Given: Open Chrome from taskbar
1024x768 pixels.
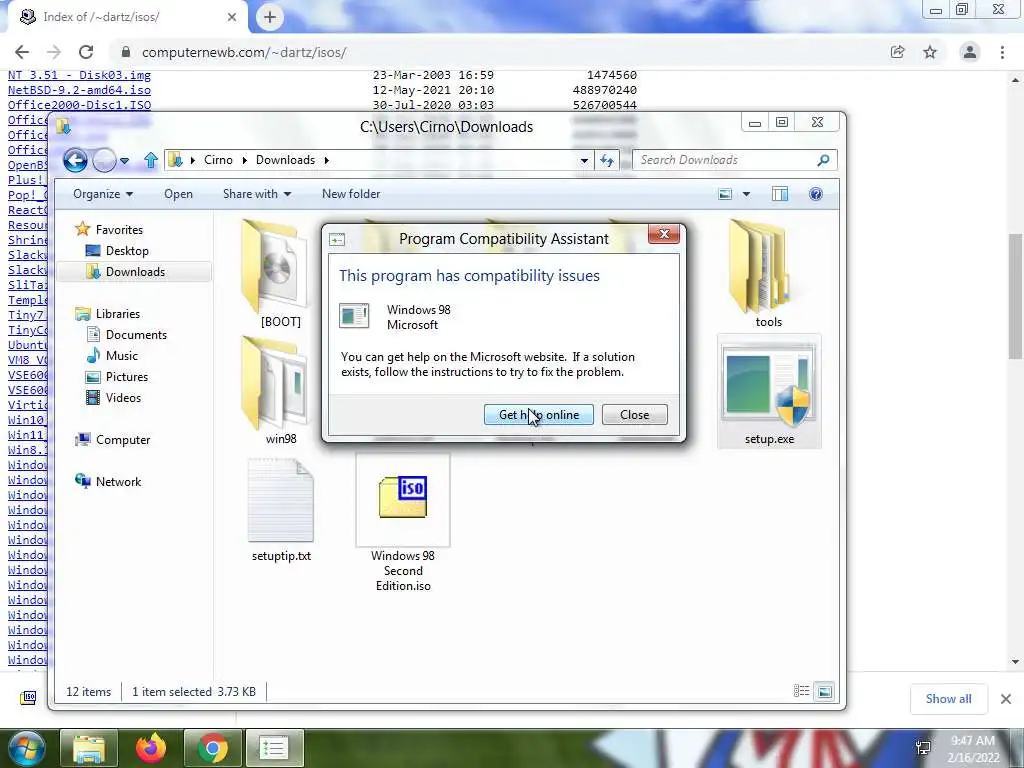Looking at the screenshot, I should 212,748.
